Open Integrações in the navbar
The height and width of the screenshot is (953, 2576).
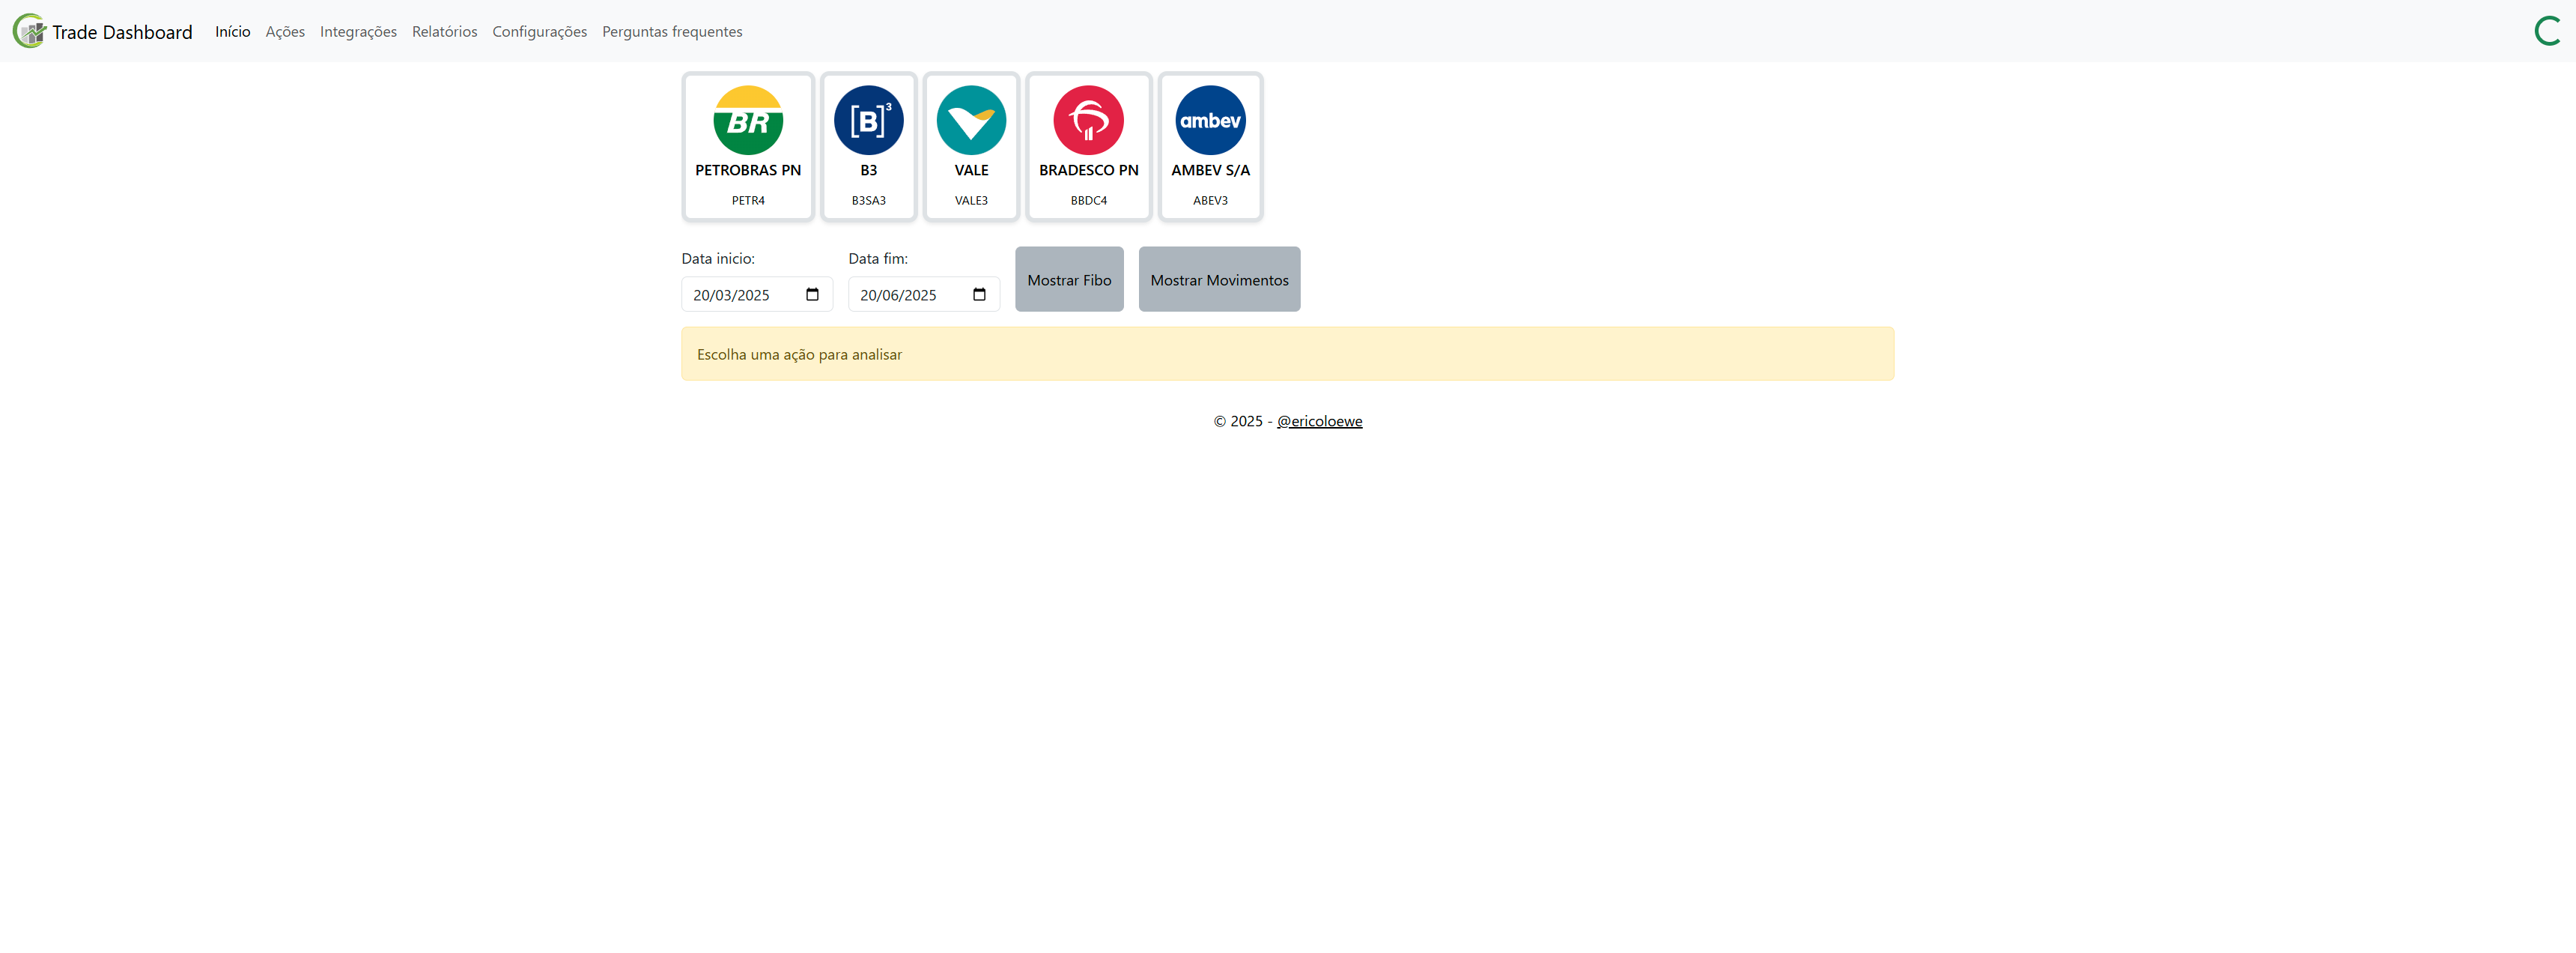[358, 32]
